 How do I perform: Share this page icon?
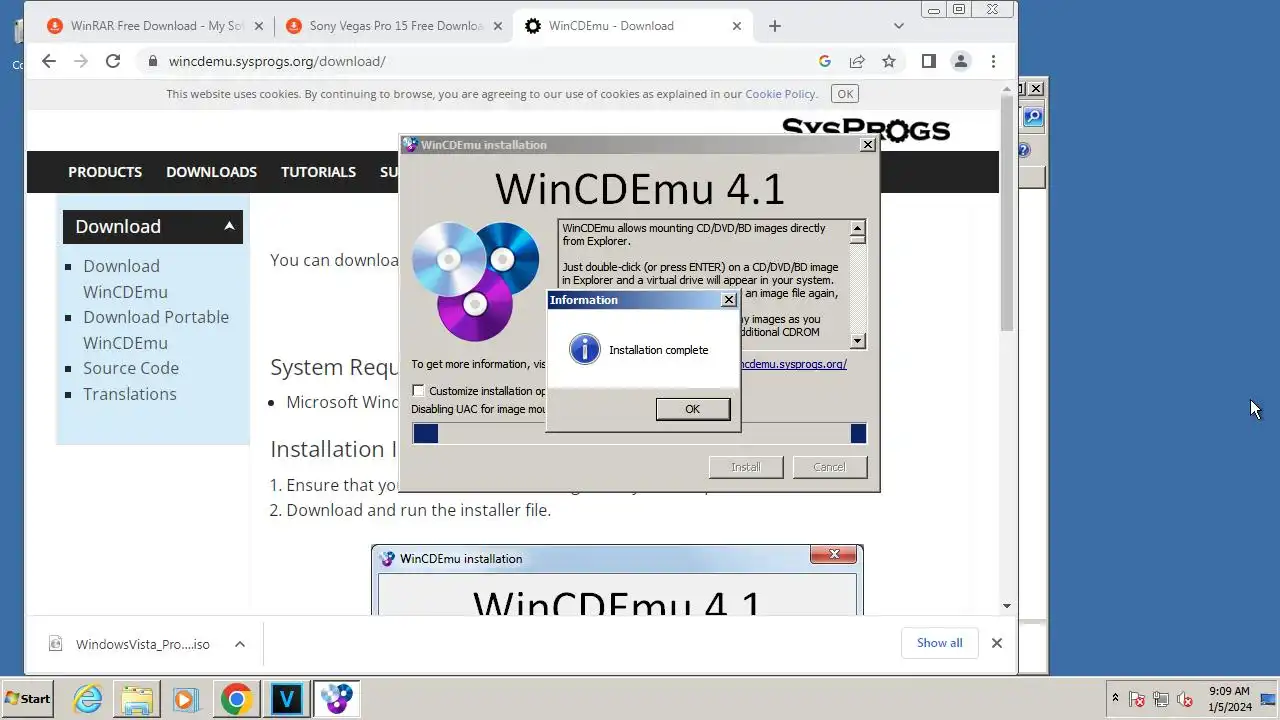857,61
